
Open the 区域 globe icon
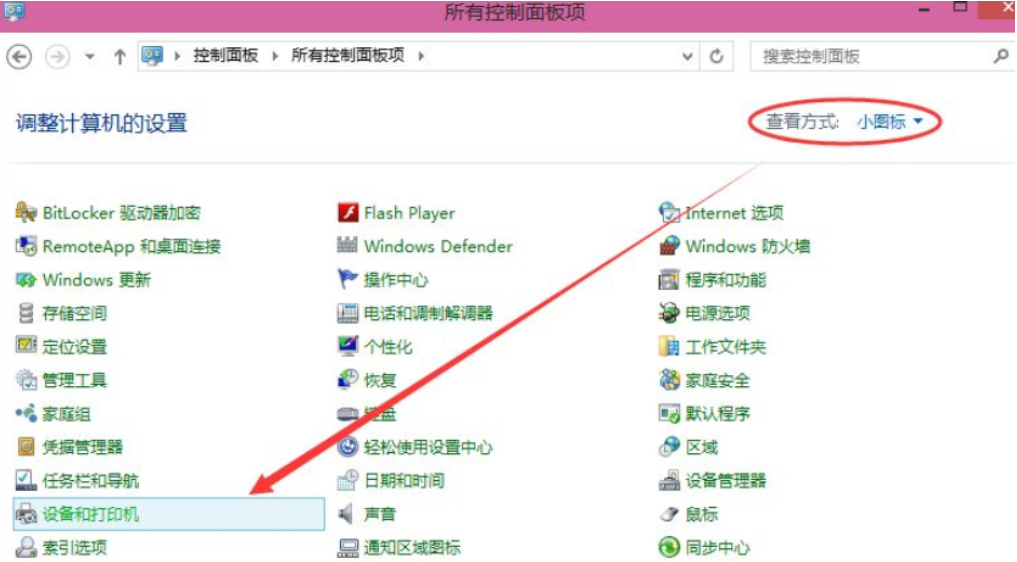(x=669, y=446)
